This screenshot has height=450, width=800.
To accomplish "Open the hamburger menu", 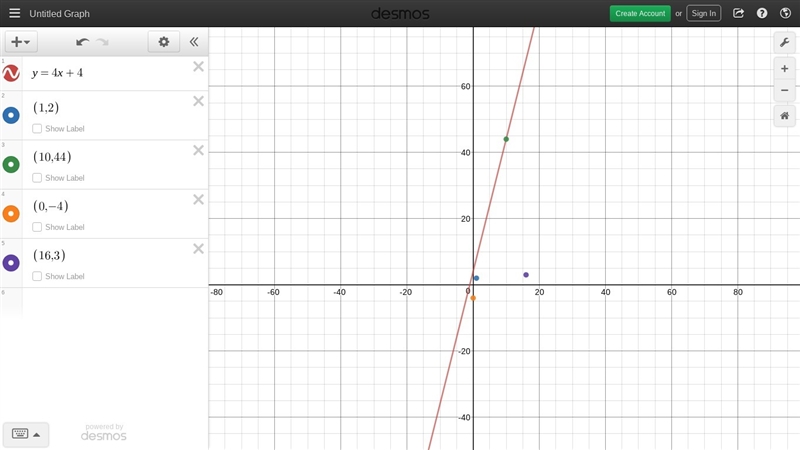I will pyautogui.click(x=14, y=13).
